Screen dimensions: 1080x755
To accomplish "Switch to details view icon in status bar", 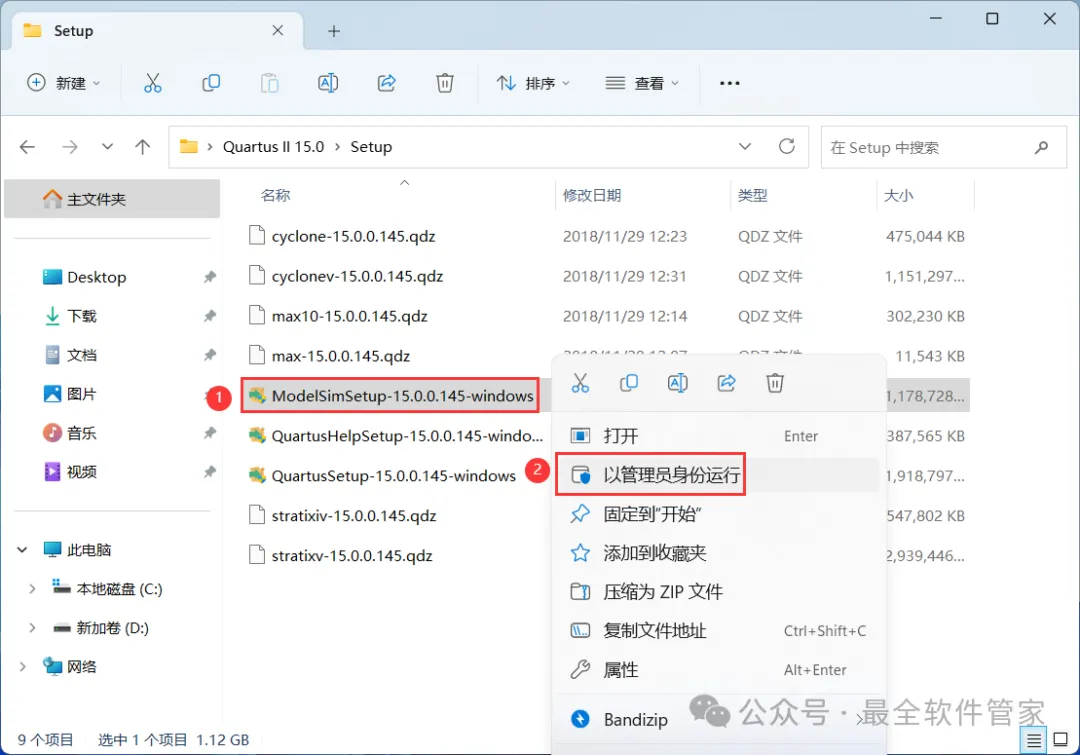I will 1034,740.
